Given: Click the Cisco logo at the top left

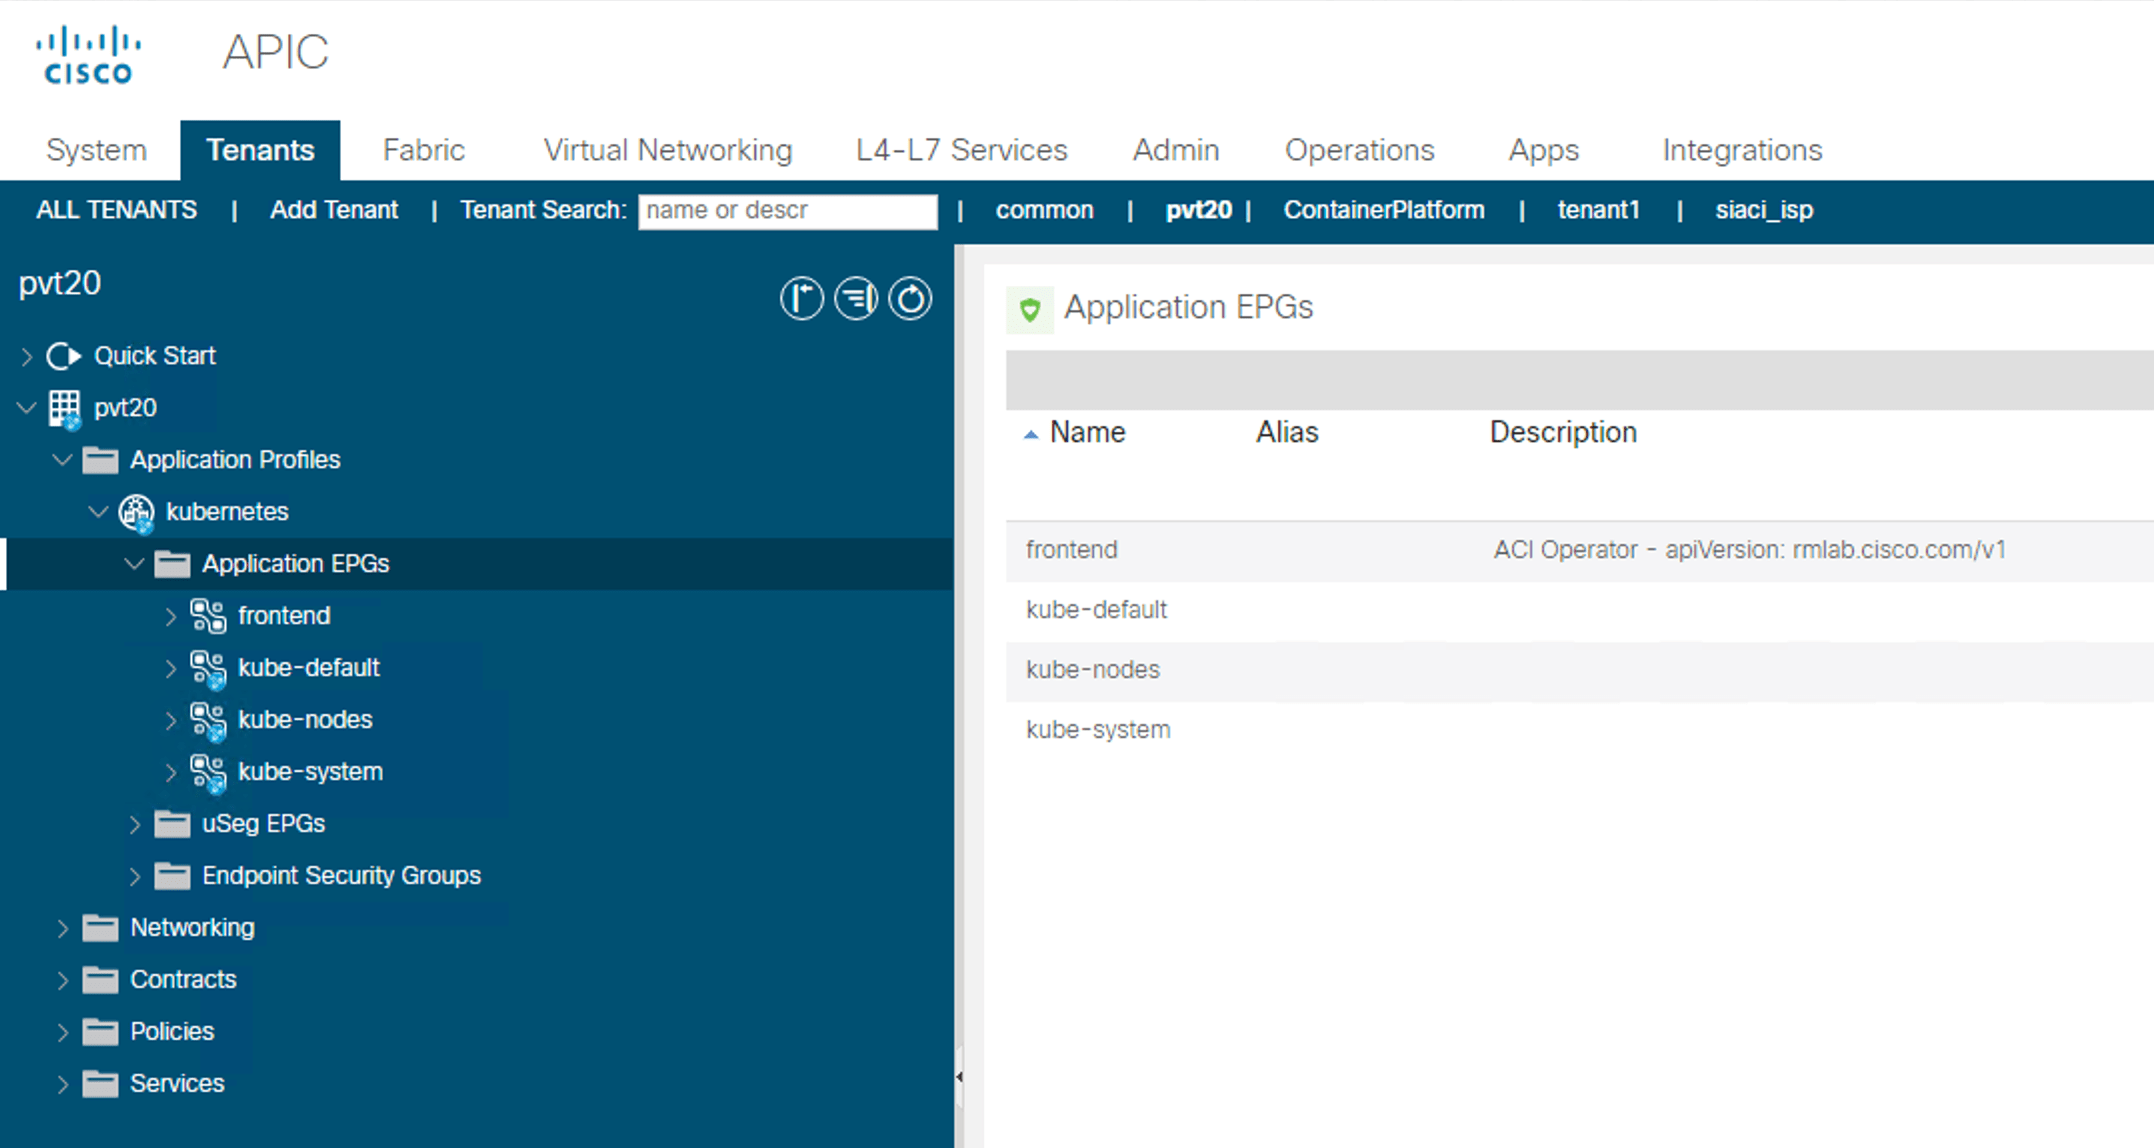Looking at the screenshot, I should (88, 54).
